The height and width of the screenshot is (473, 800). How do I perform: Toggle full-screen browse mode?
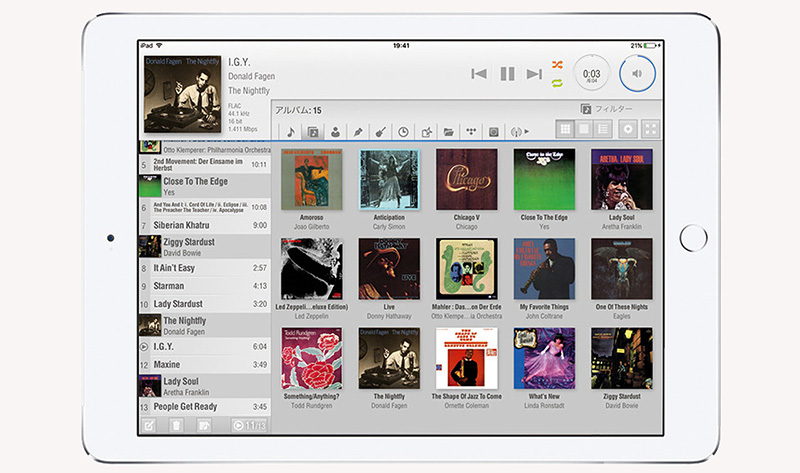651,129
